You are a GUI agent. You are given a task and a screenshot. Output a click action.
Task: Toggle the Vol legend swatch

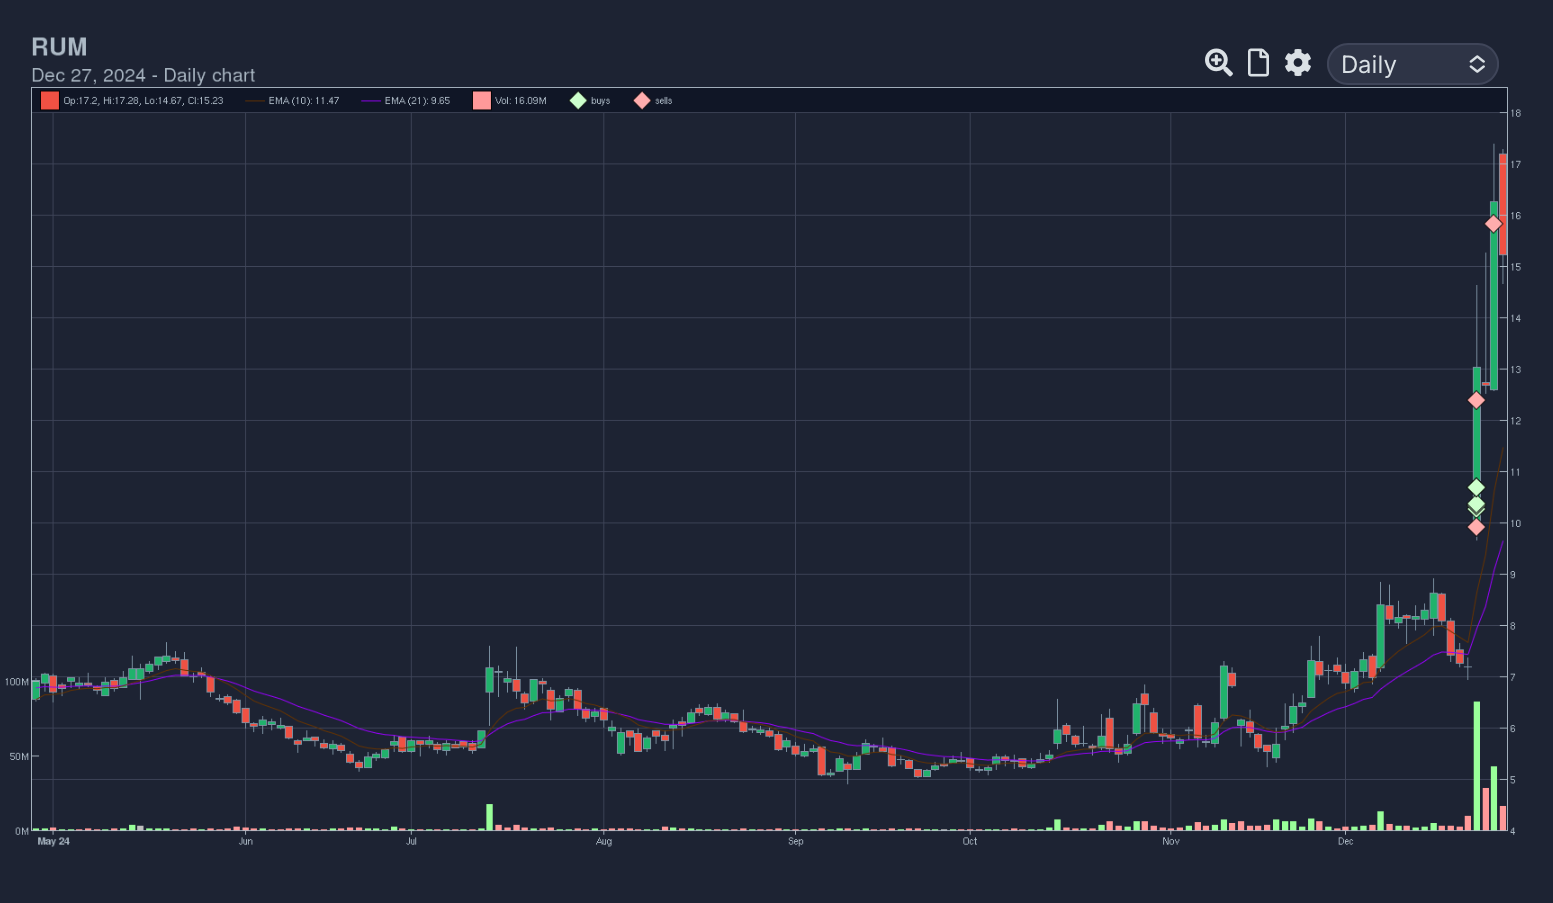482,100
